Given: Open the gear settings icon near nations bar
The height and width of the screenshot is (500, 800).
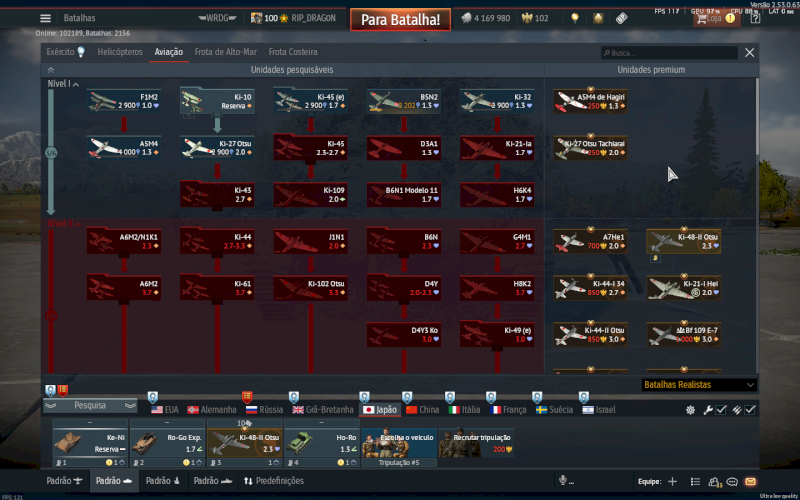Looking at the screenshot, I should [690, 410].
